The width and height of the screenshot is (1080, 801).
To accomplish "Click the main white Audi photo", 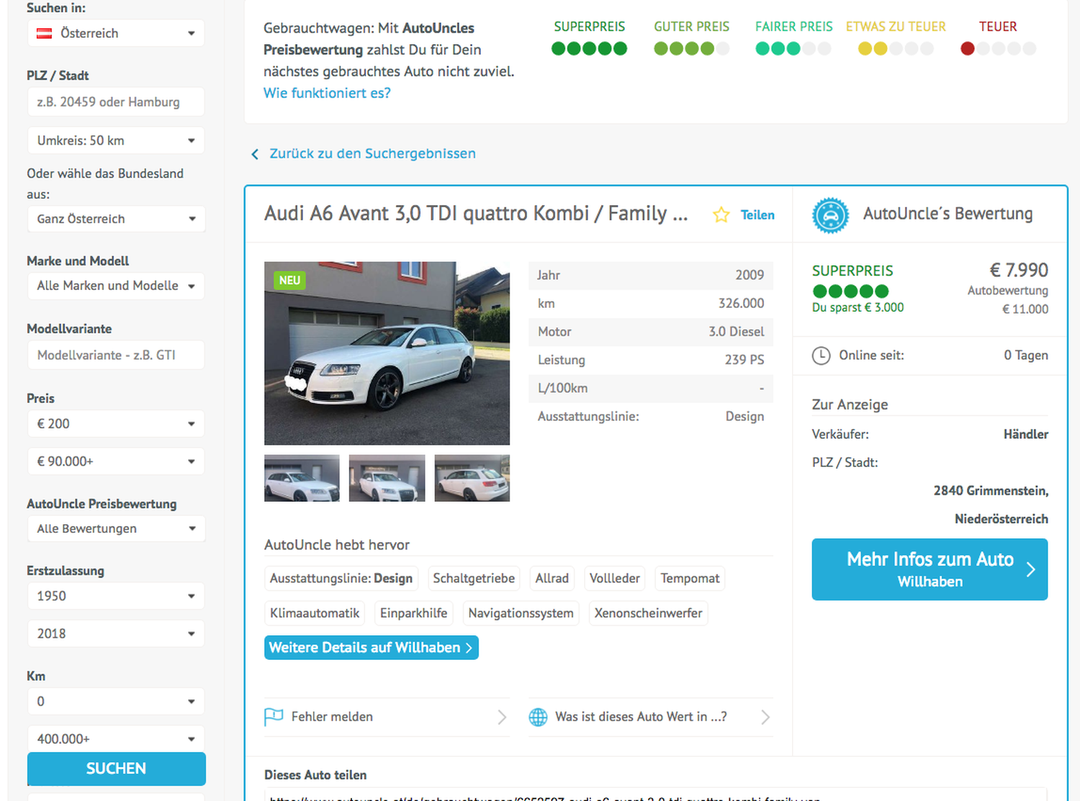I will (x=386, y=353).
